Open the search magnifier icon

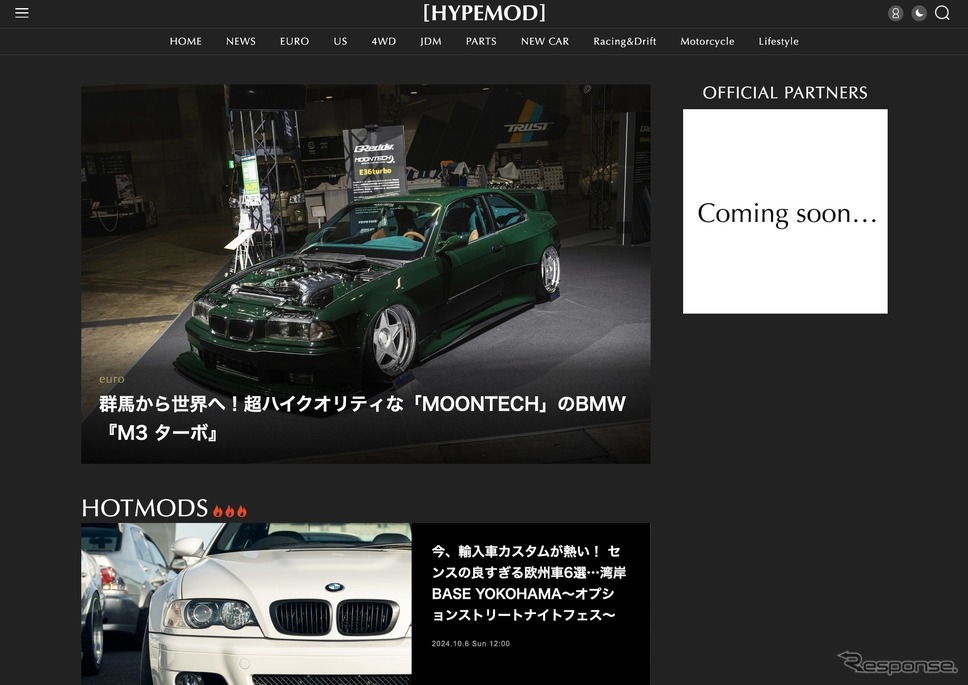click(x=942, y=13)
